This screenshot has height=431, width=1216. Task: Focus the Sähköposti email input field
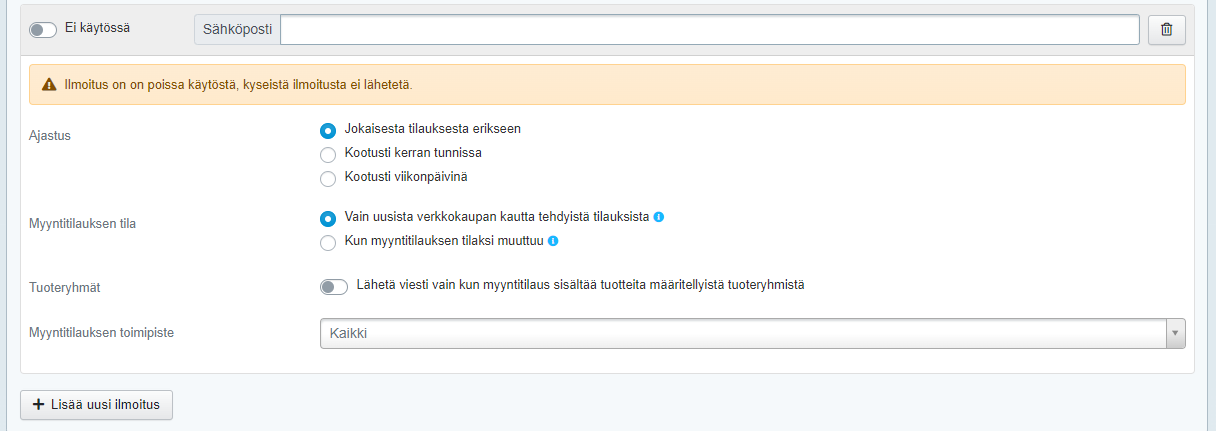point(709,30)
